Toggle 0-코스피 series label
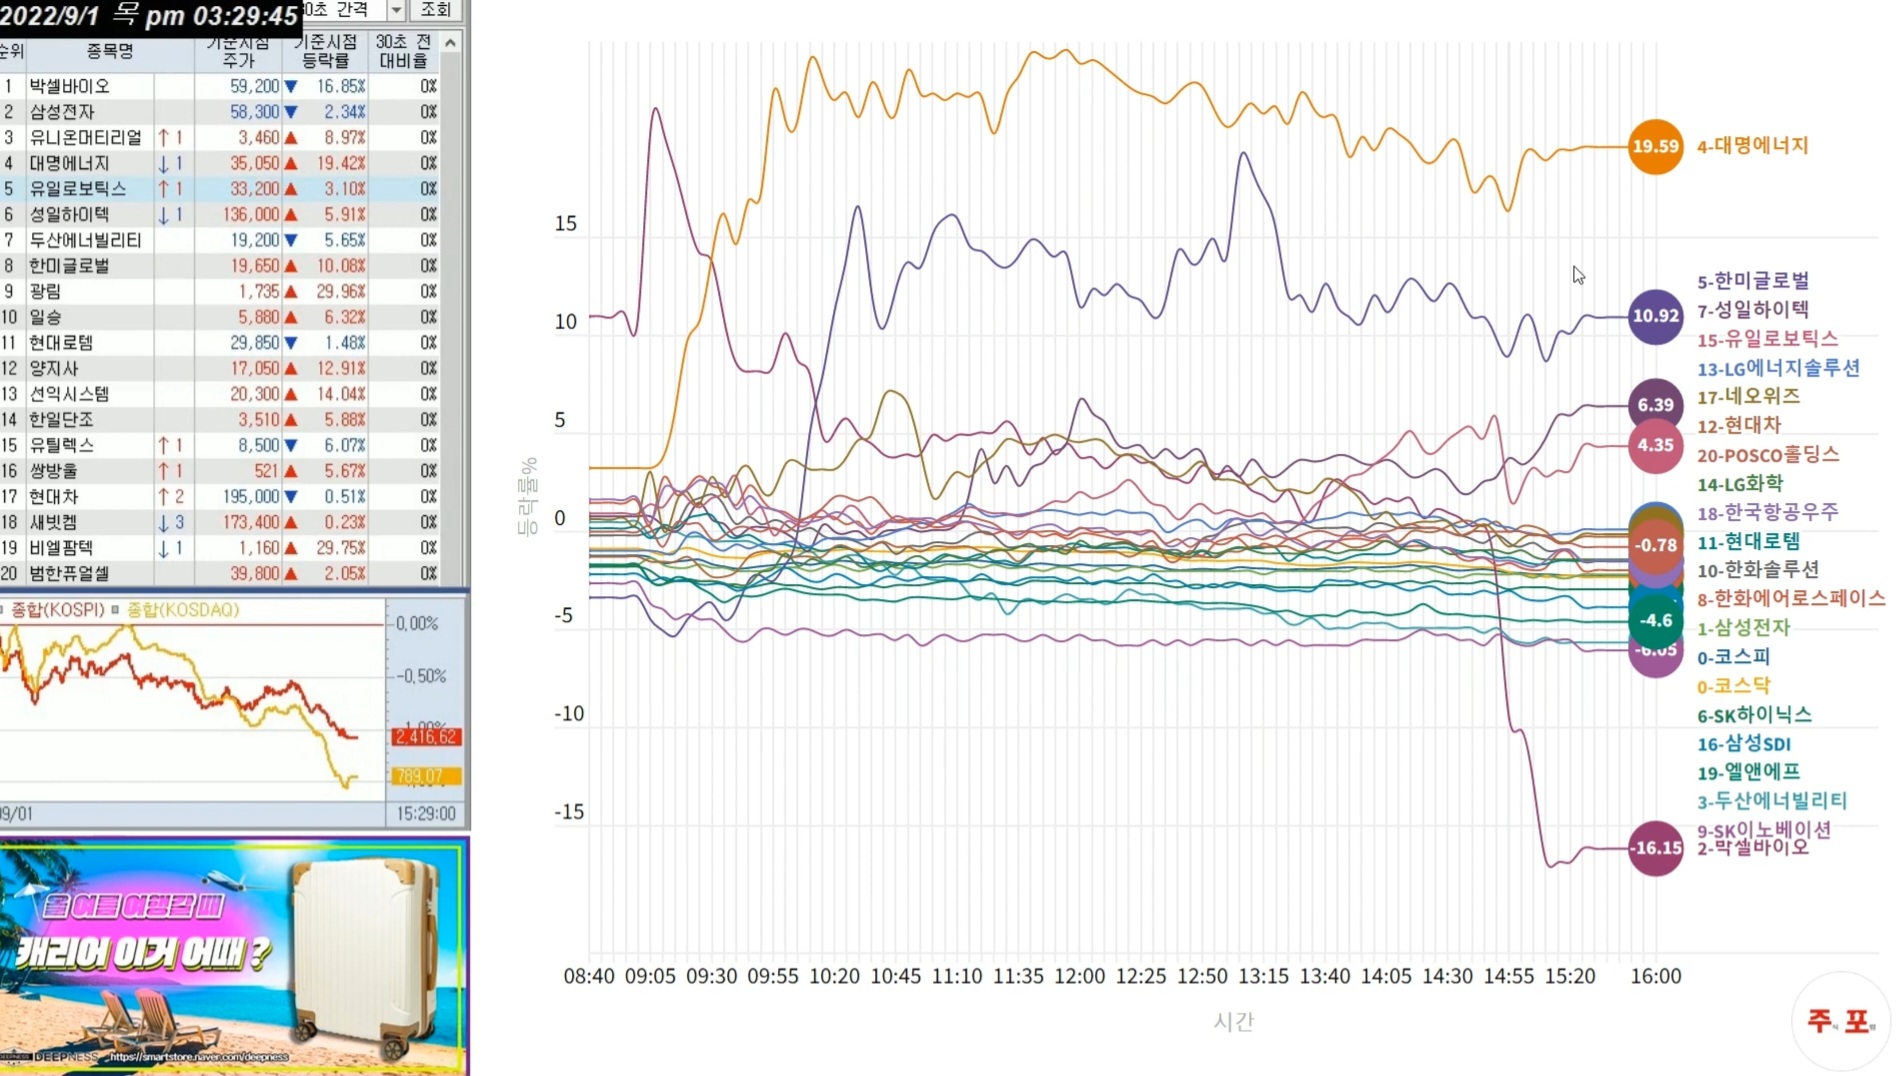Image resolution: width=1897 pixels, height=1076 pixels. [x=1733, y=657]
